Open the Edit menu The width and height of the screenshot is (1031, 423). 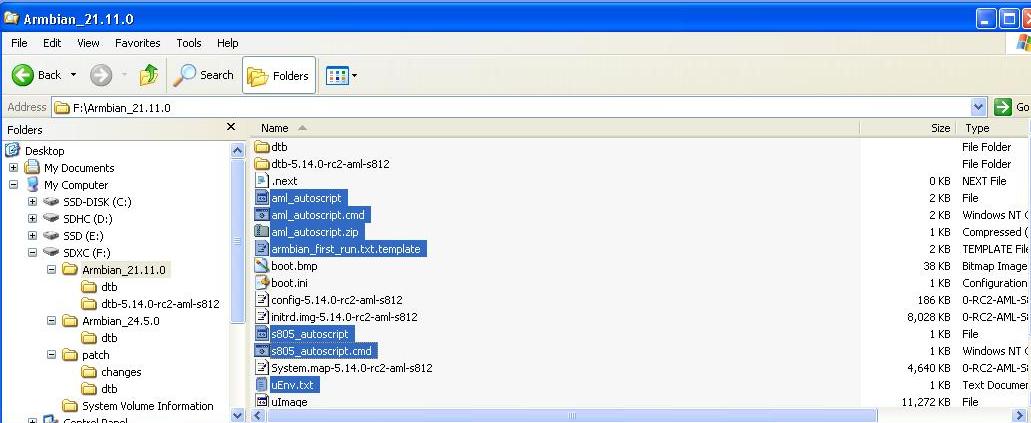tap(52, 43)
